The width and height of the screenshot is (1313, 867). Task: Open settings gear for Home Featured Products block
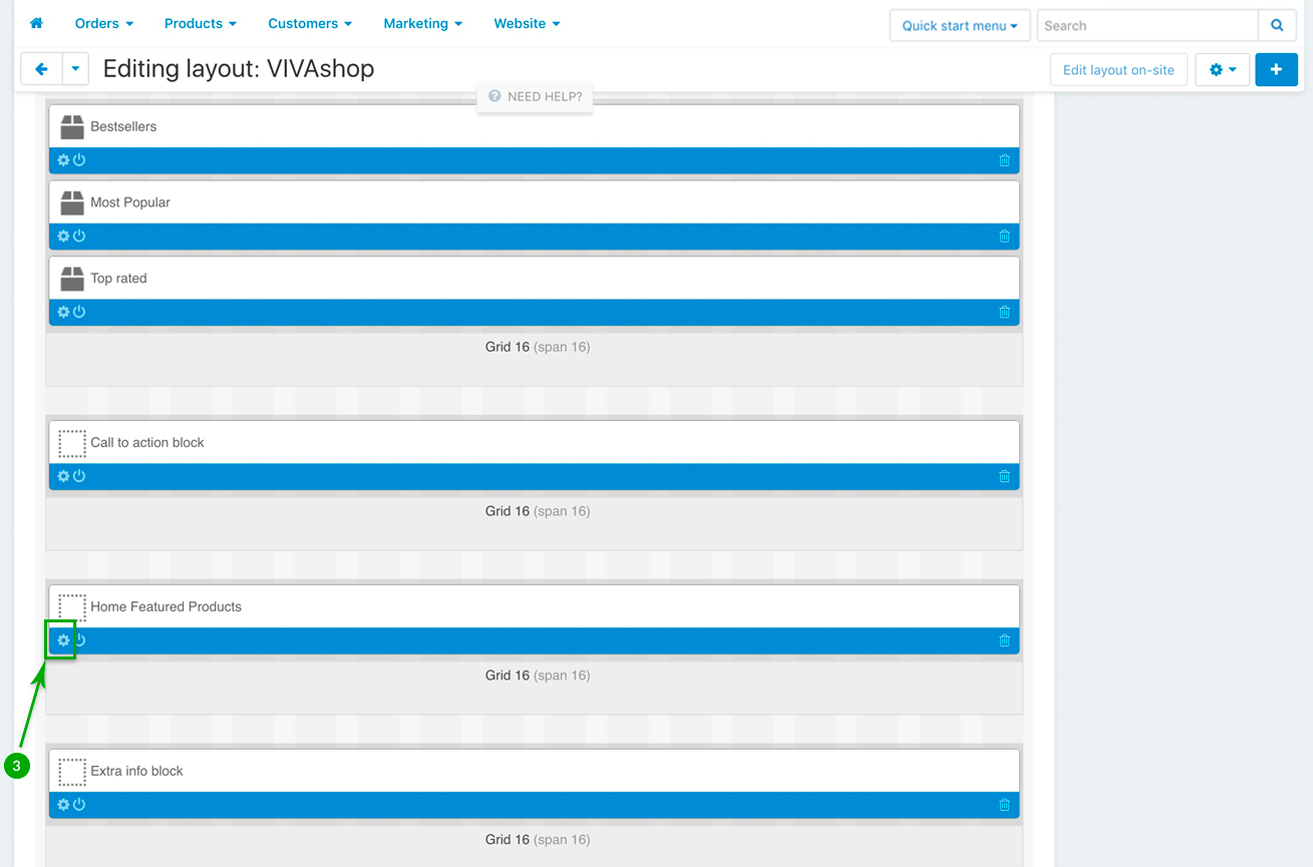[x=63, y=641]
